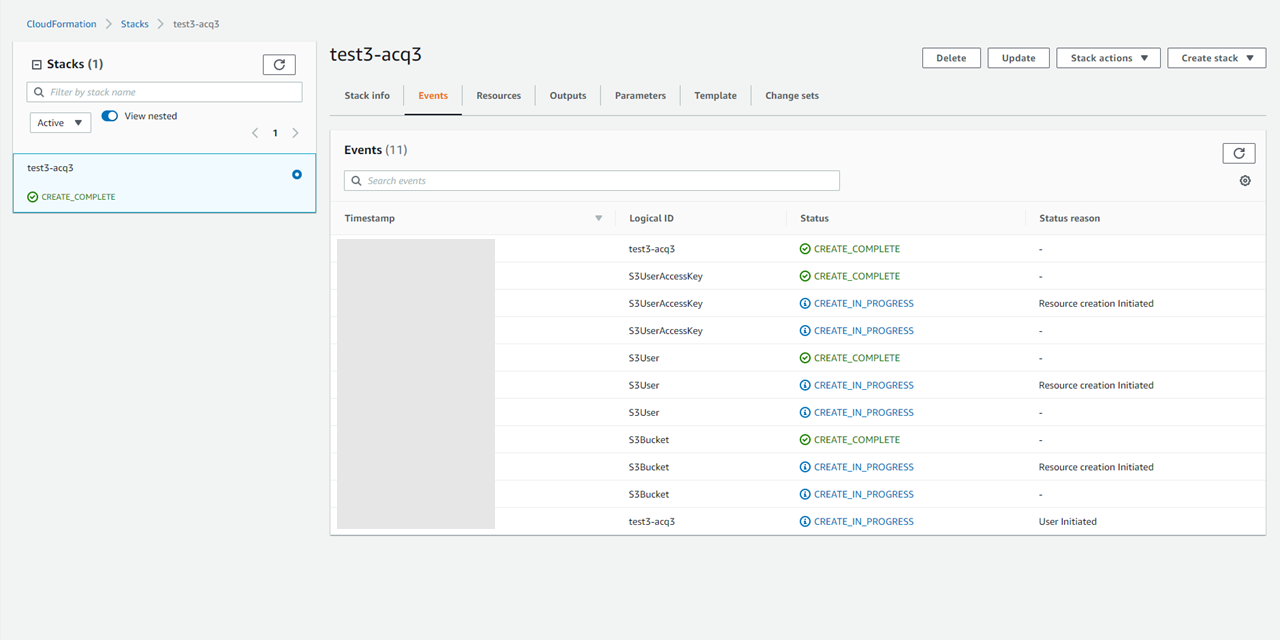Open the Active stacks filter dropdown
This screenshot has width=1280, height=640.
[x=60, y=122]
